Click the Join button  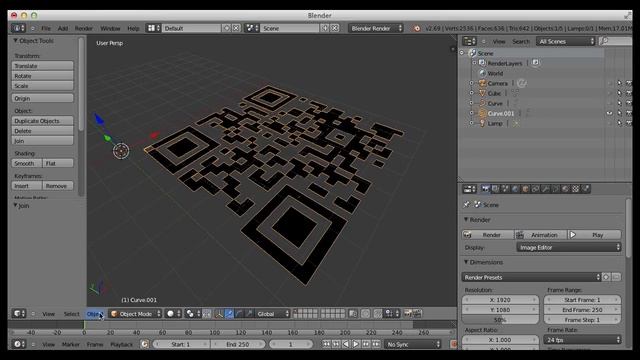click(x=43, y=141)
